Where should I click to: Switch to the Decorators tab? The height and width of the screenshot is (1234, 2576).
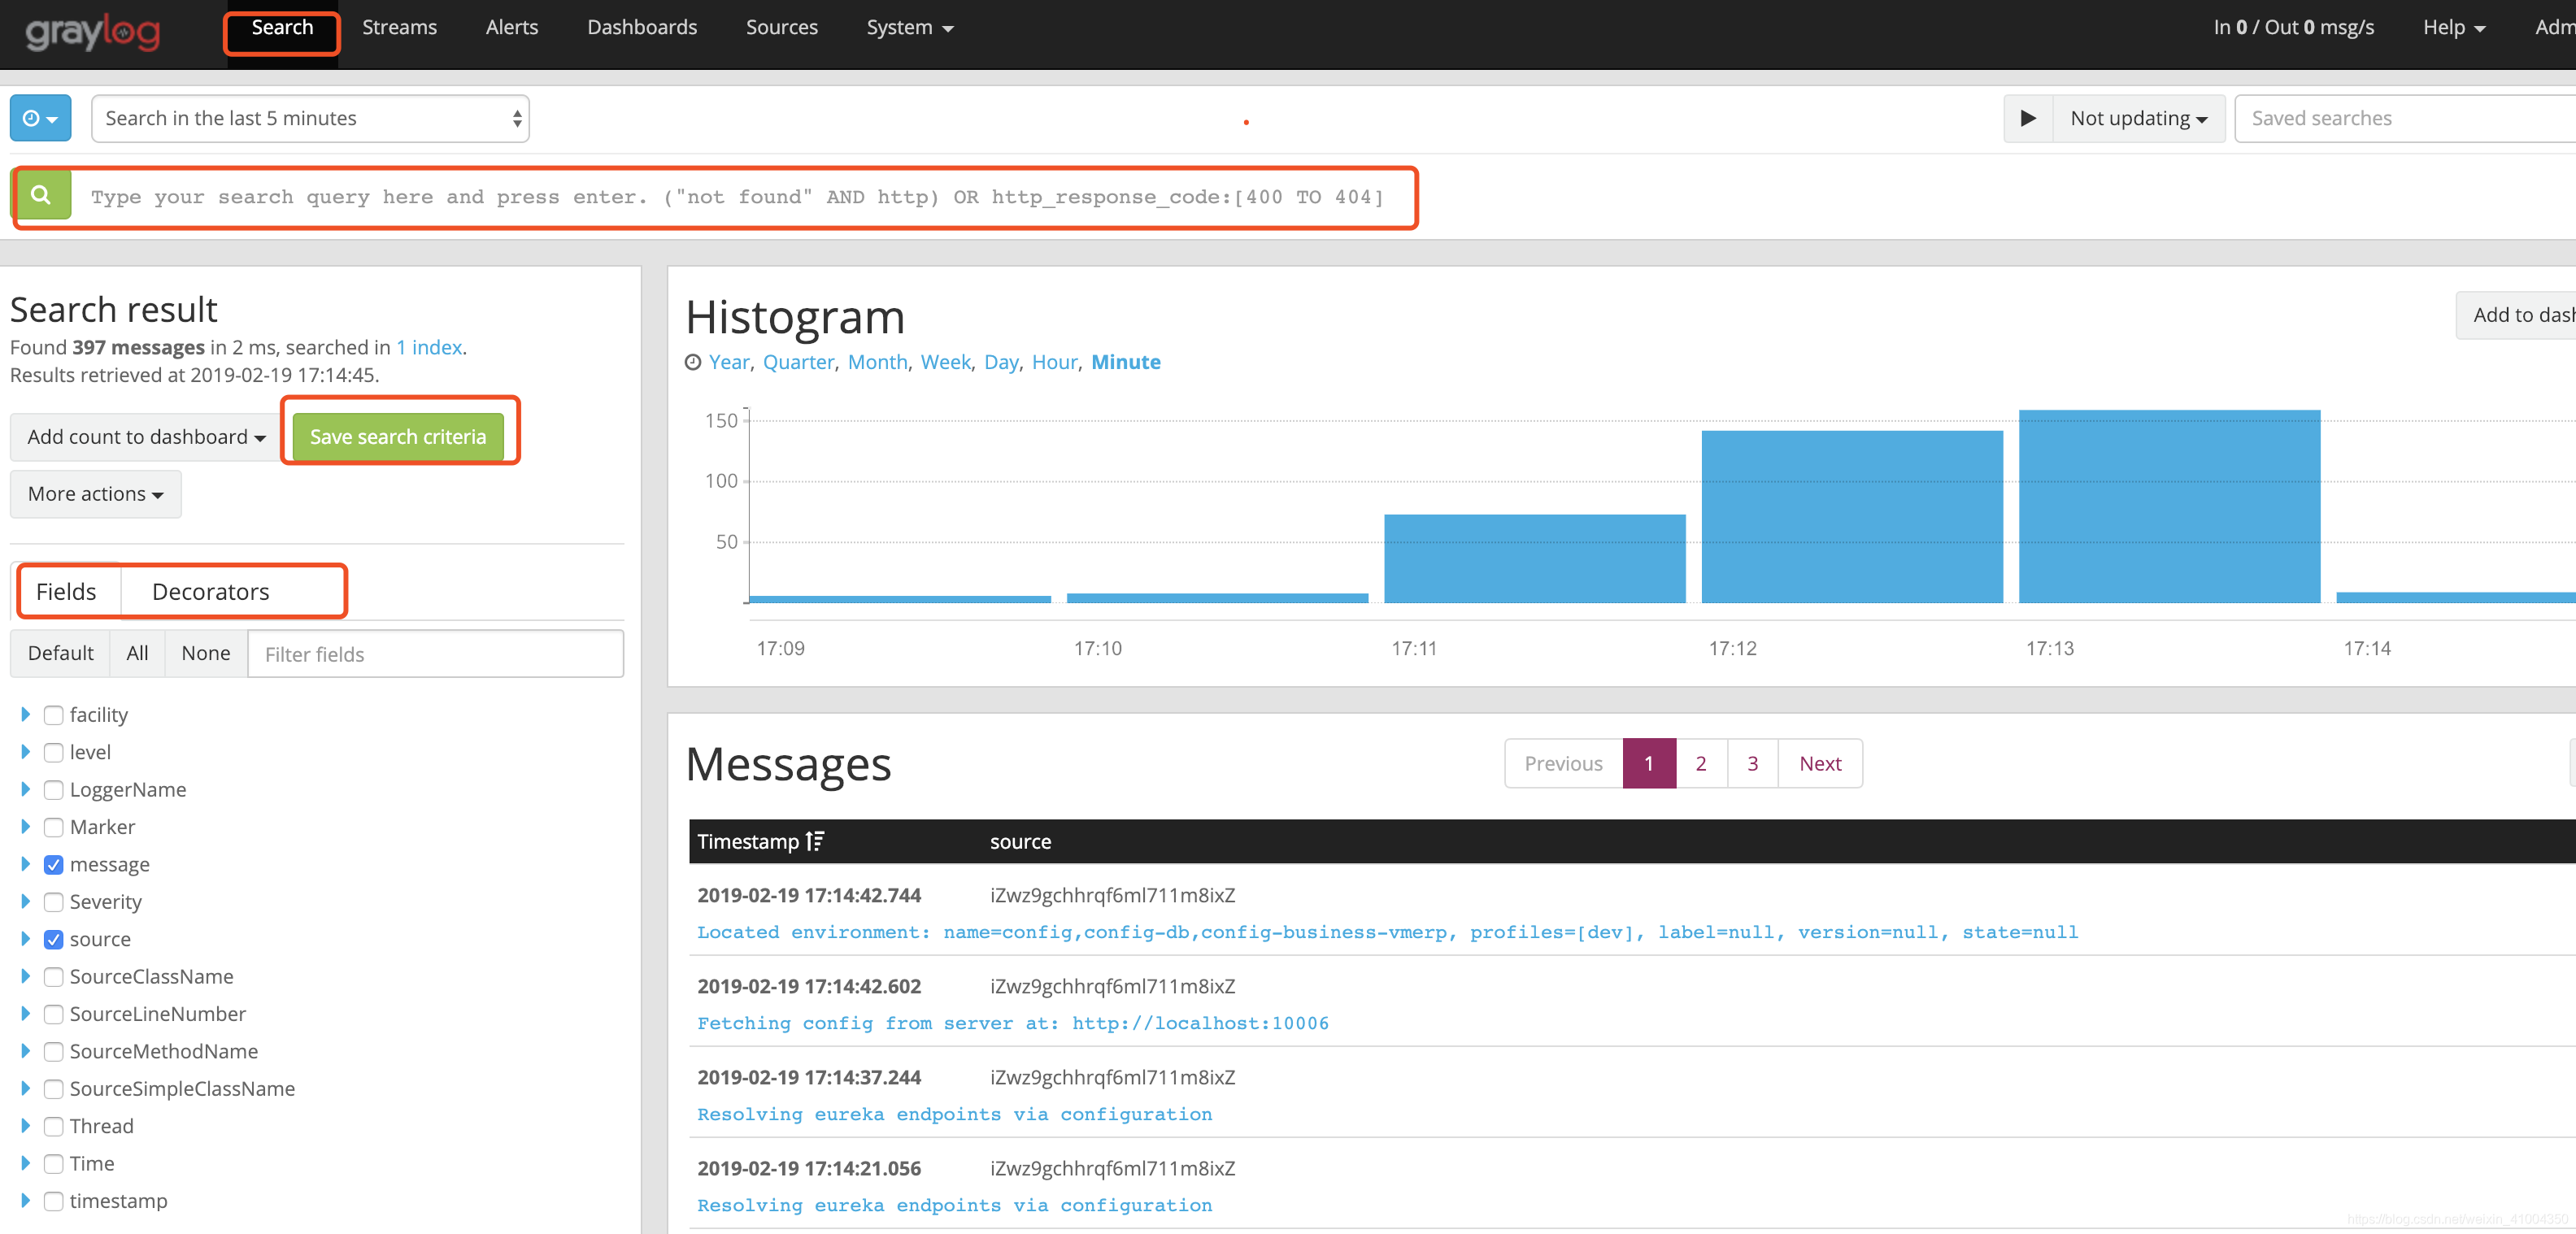pyautogui.click(x=210, y=592)
